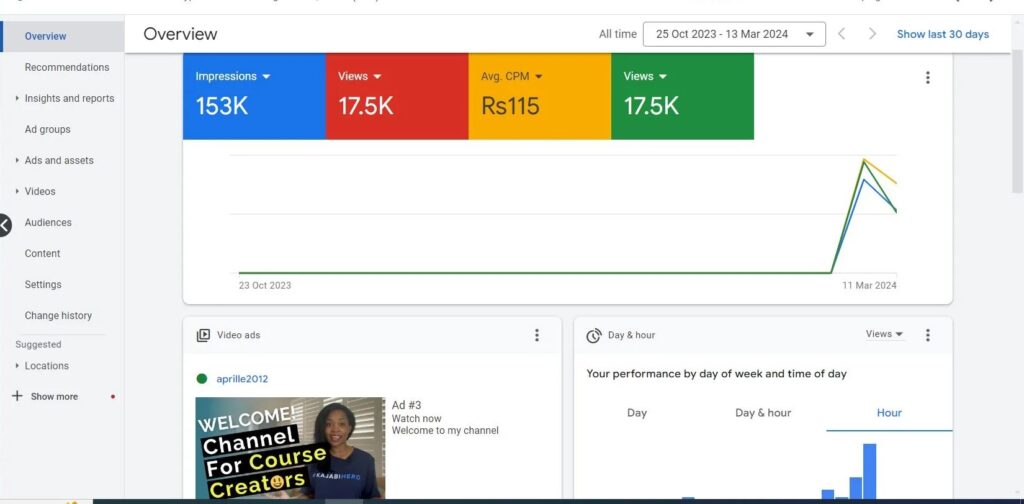Click the Day & hour clock icon

(593, 335)
